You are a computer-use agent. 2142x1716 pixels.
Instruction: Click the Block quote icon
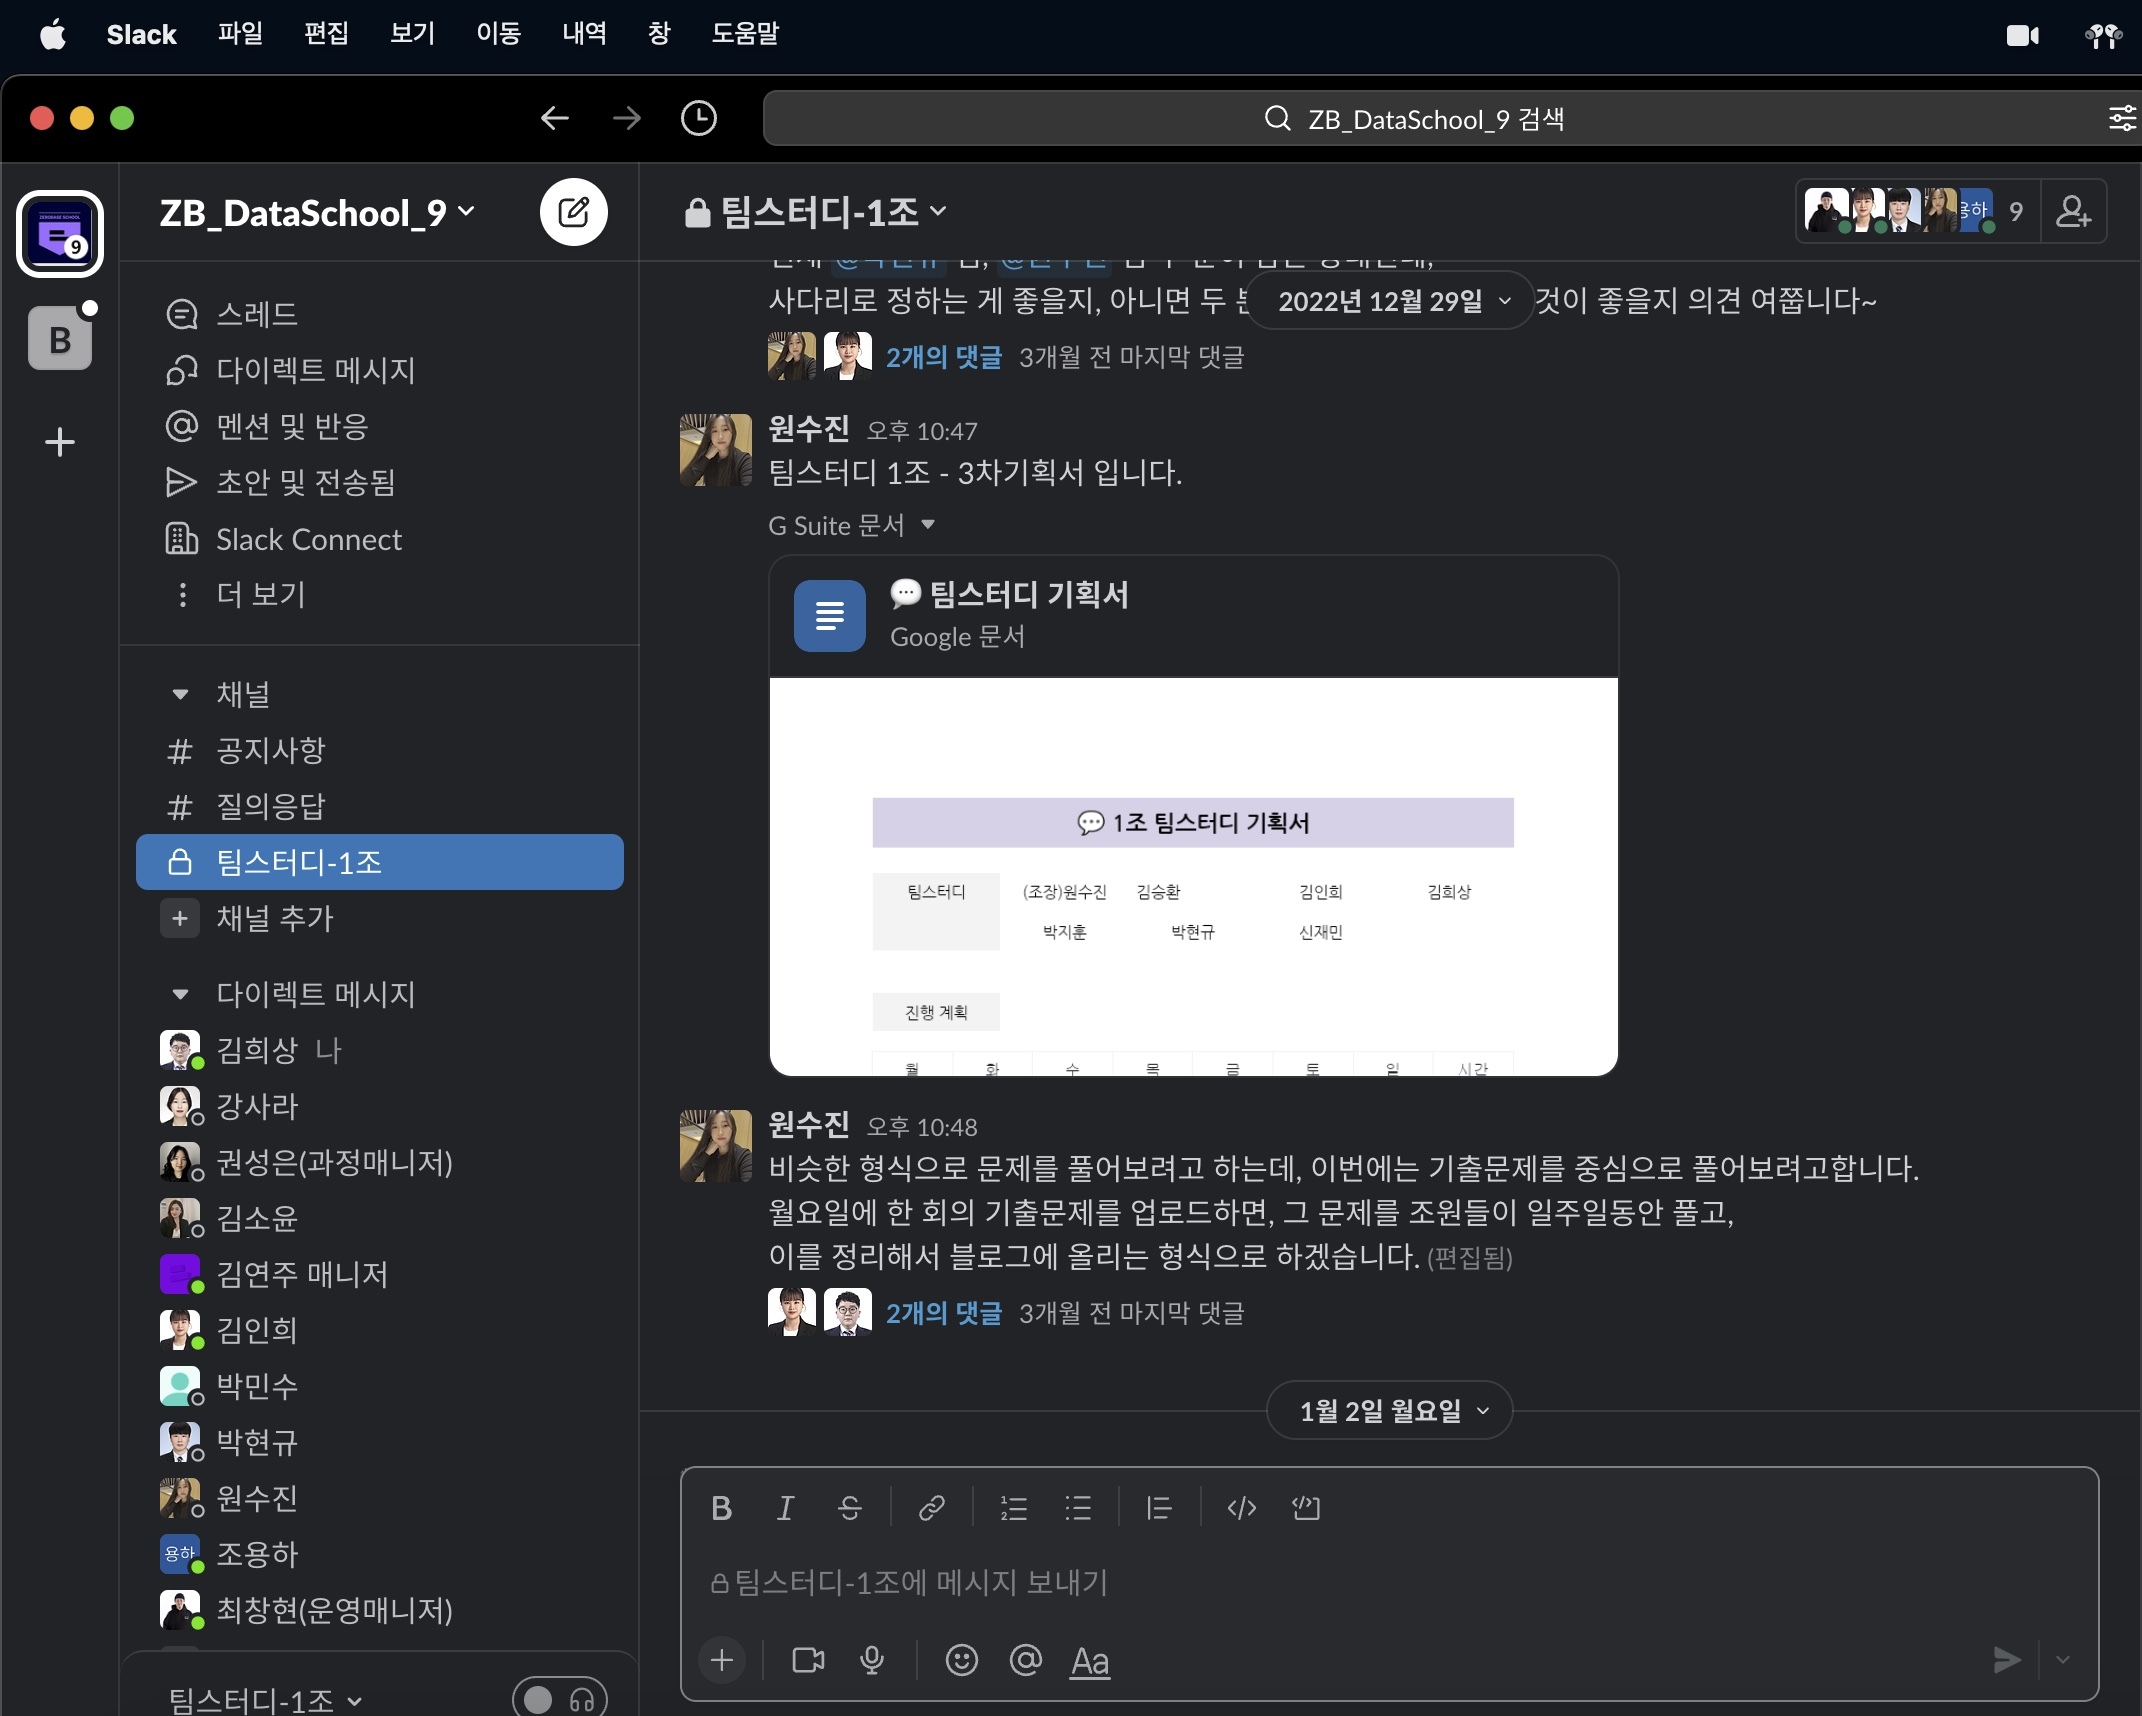click(x=1158, y=1506)
